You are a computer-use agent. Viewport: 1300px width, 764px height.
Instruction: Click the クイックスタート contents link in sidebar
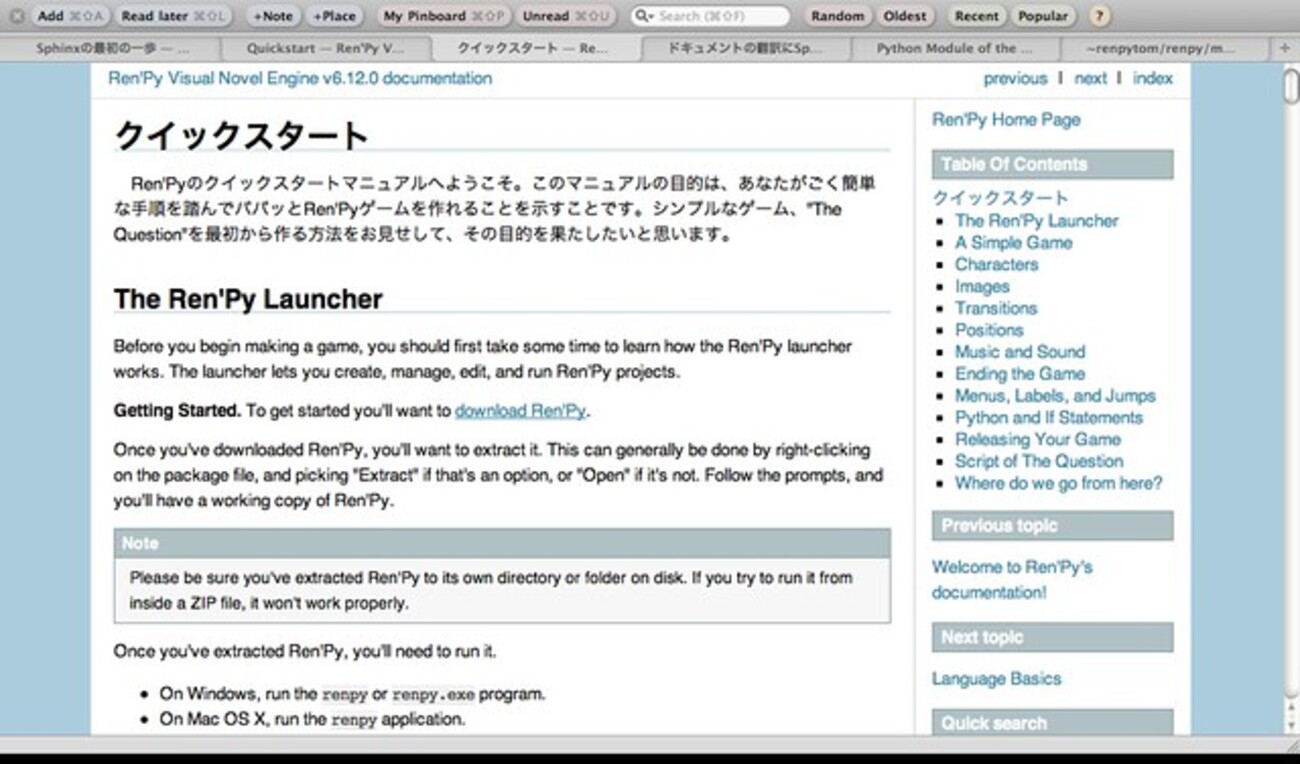click(1000, 198)
